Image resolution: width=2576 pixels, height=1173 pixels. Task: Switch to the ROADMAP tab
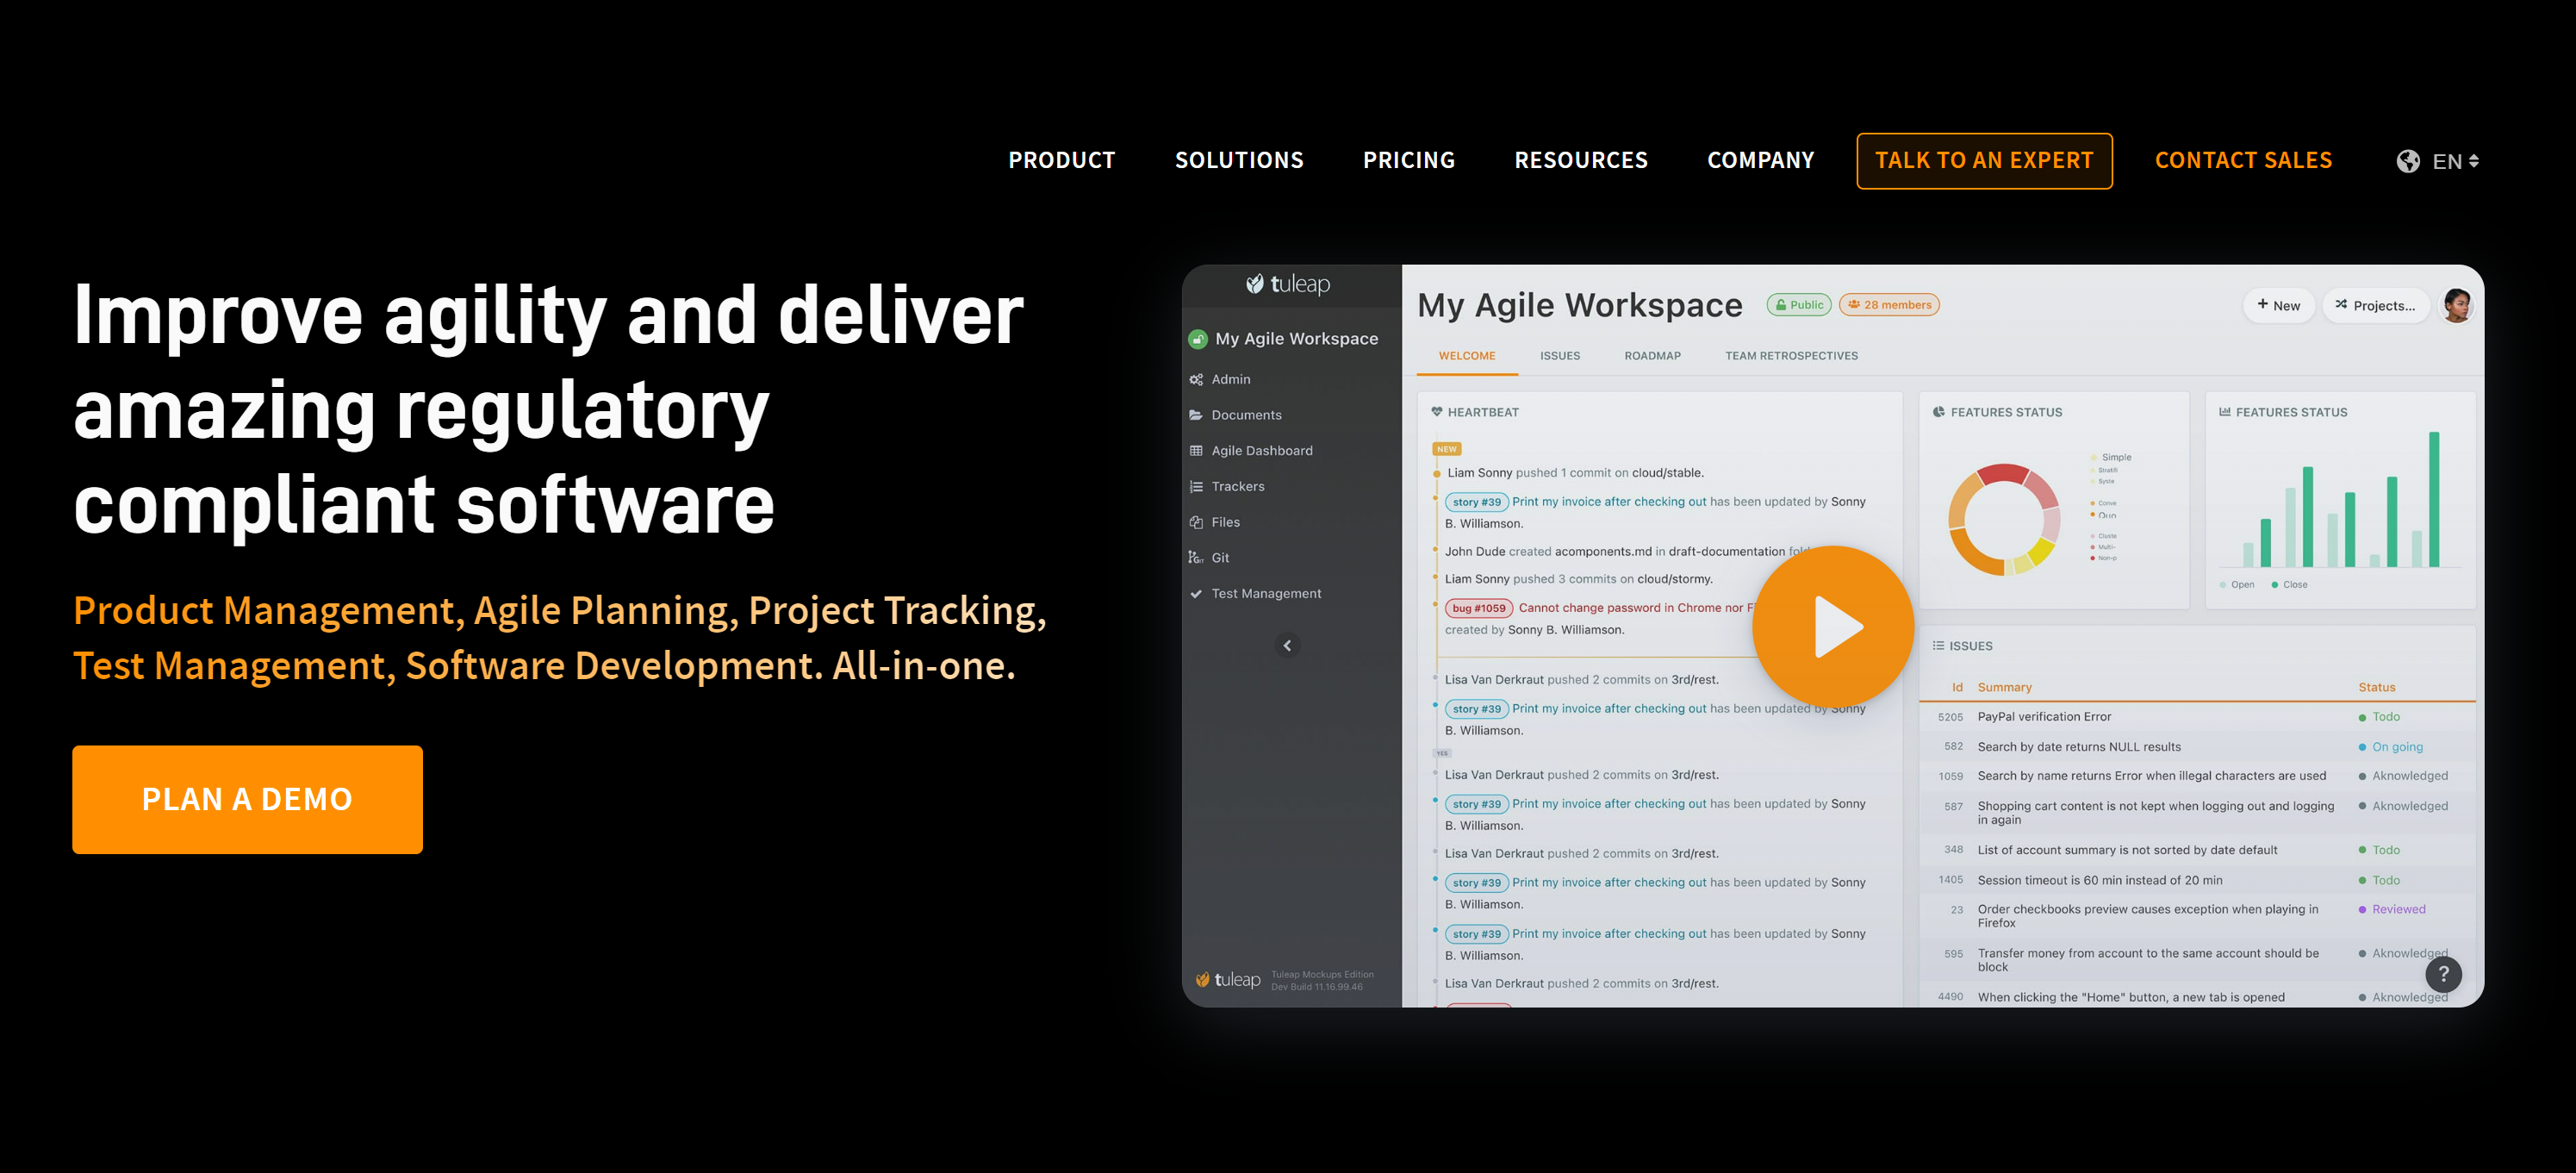(1652, 356)
